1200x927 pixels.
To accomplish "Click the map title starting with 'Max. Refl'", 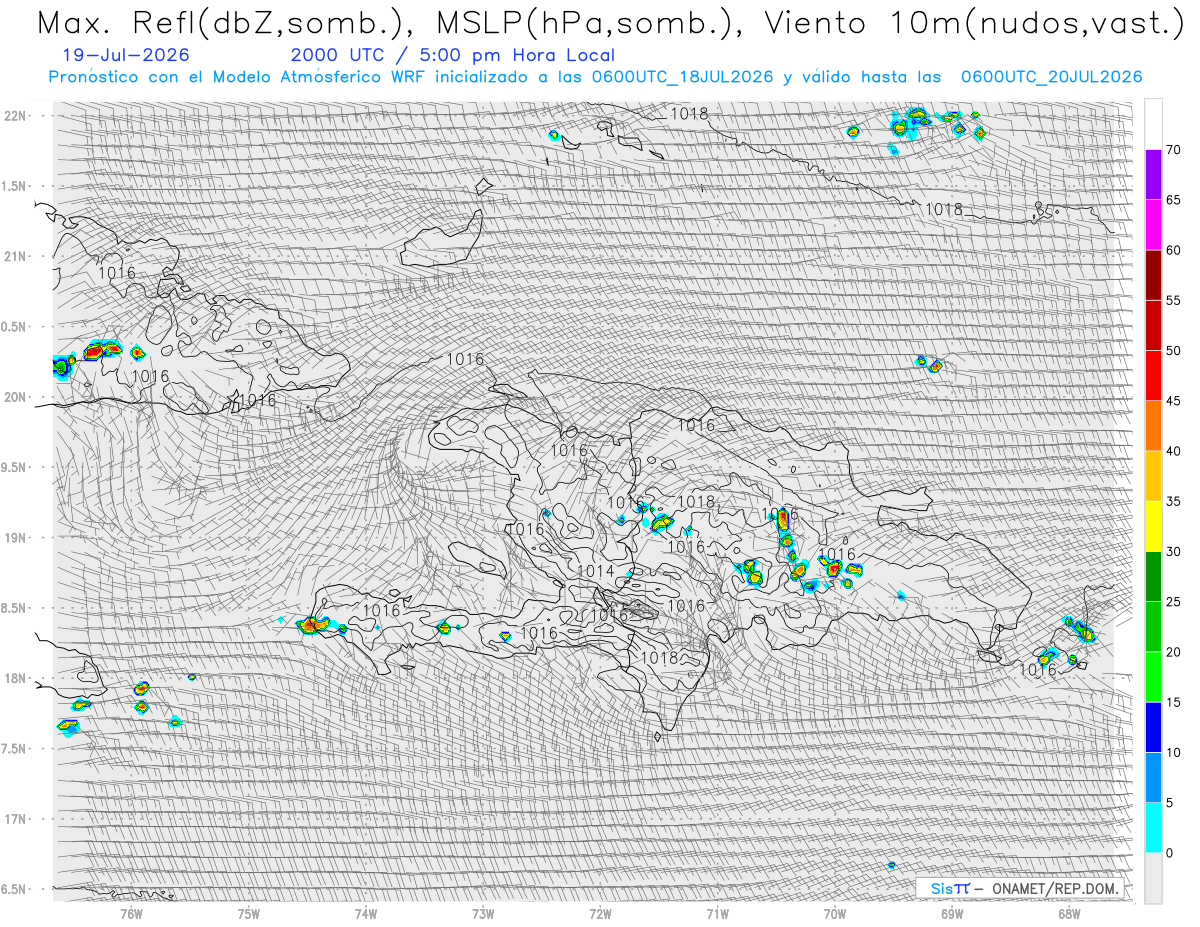I will tap(609, 24).
